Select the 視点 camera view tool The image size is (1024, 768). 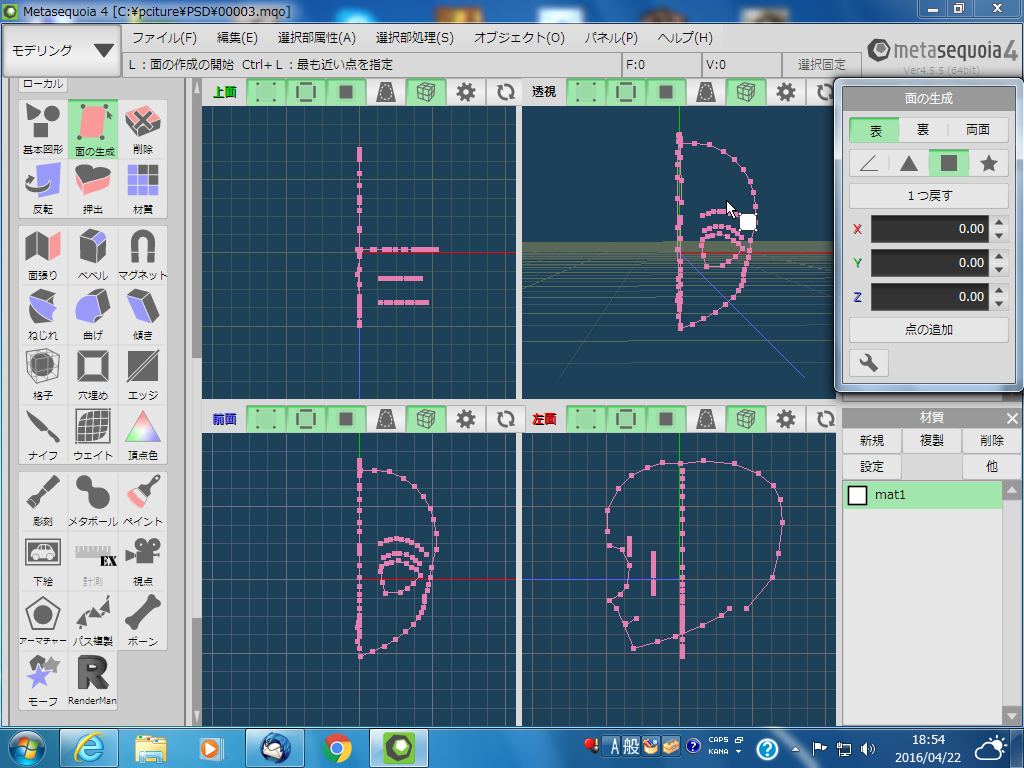tap(142, 561)
